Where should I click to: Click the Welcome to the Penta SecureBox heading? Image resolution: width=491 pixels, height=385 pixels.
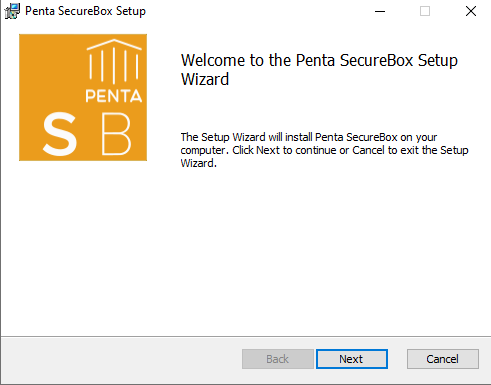(x=319, y=70)
